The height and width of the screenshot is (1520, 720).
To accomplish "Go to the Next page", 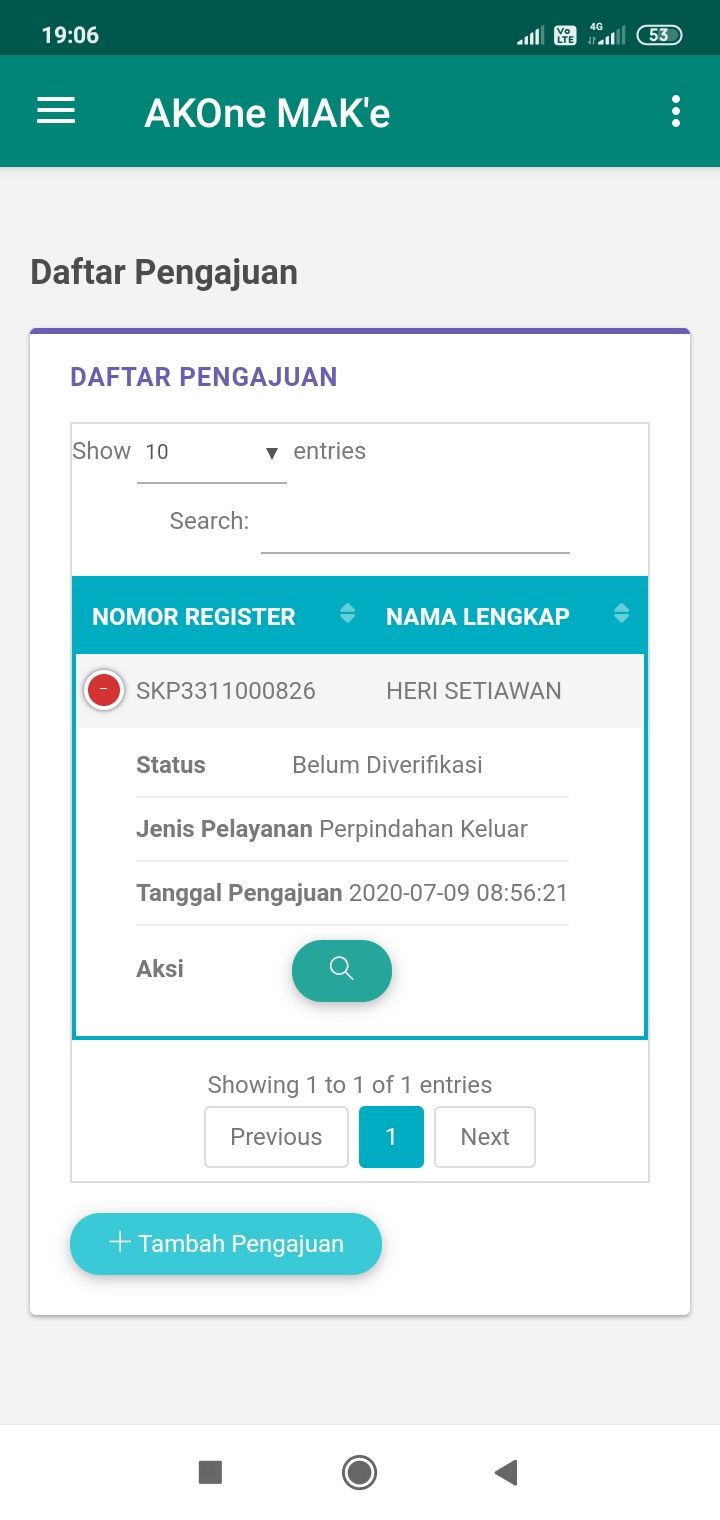I will [x=485, y=1137].
